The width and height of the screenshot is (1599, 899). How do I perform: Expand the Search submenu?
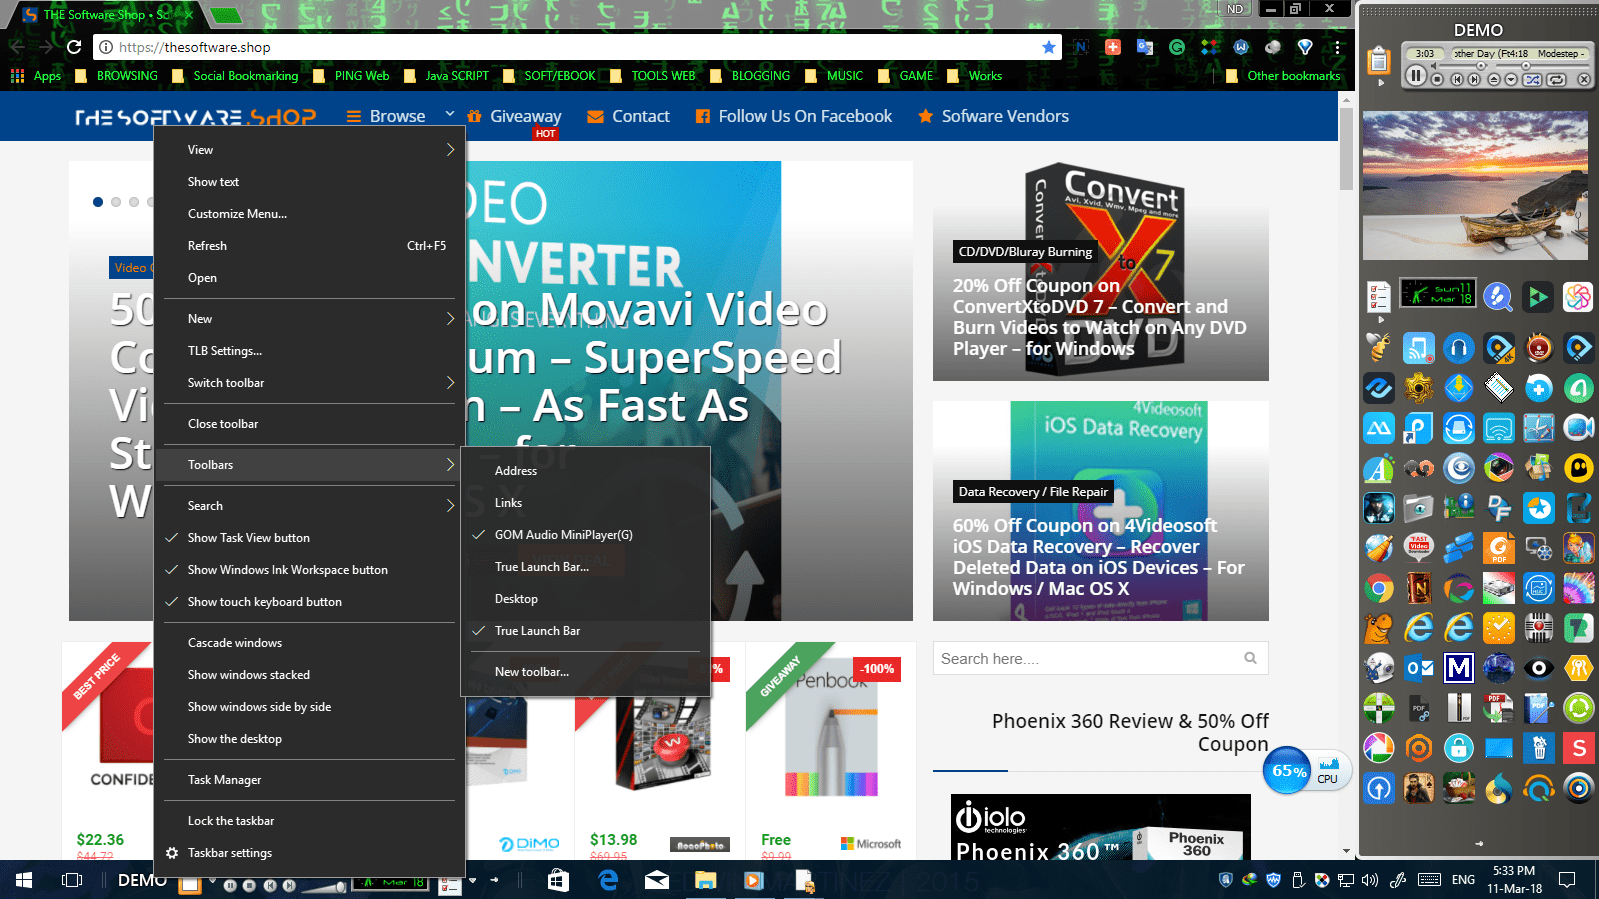(x=310, y=506)
